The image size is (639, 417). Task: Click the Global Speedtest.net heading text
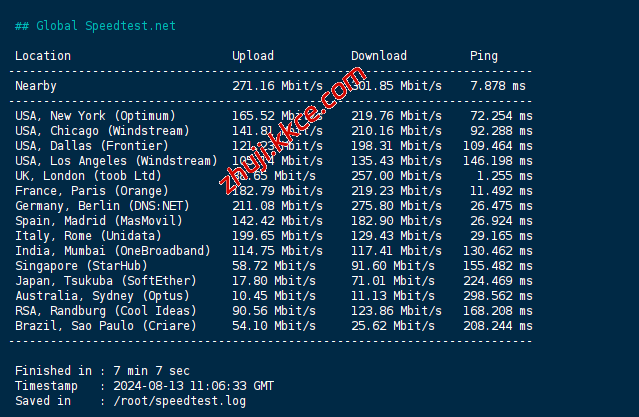click(95, 25)
